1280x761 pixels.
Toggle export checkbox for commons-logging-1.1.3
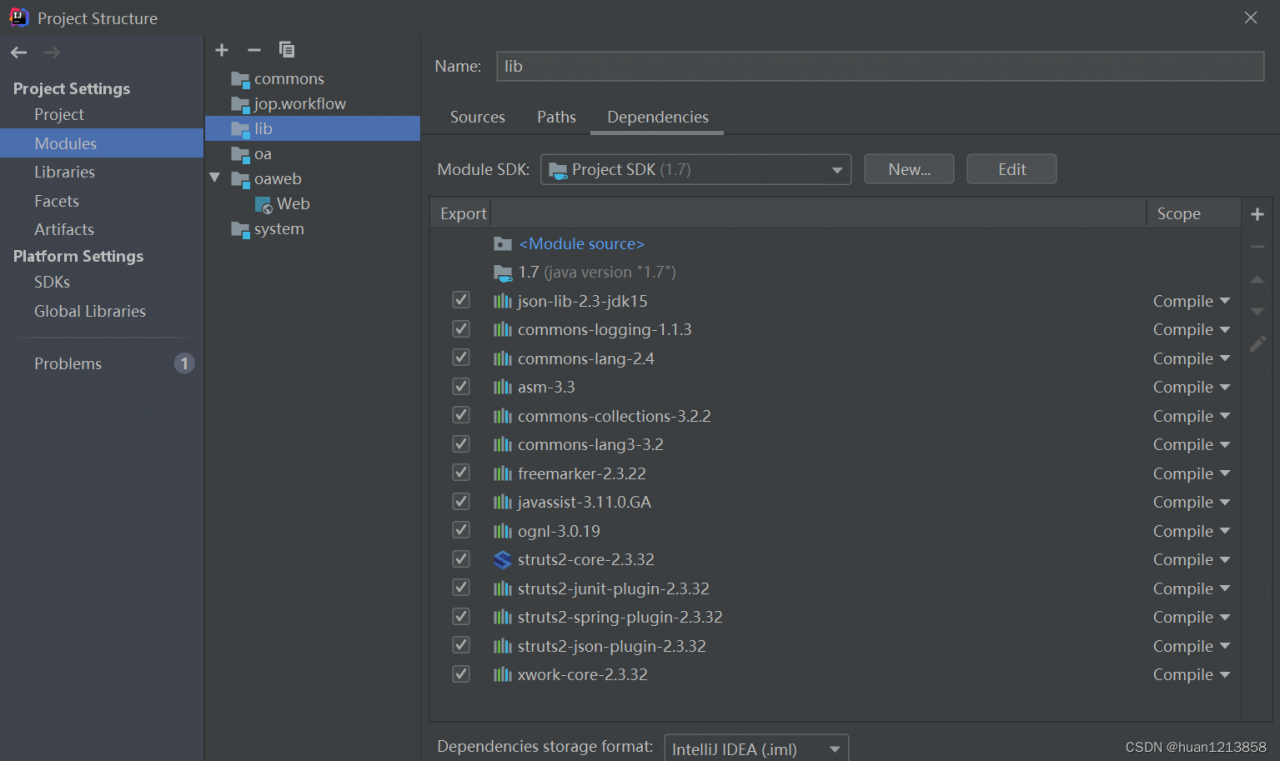point(461,329)
